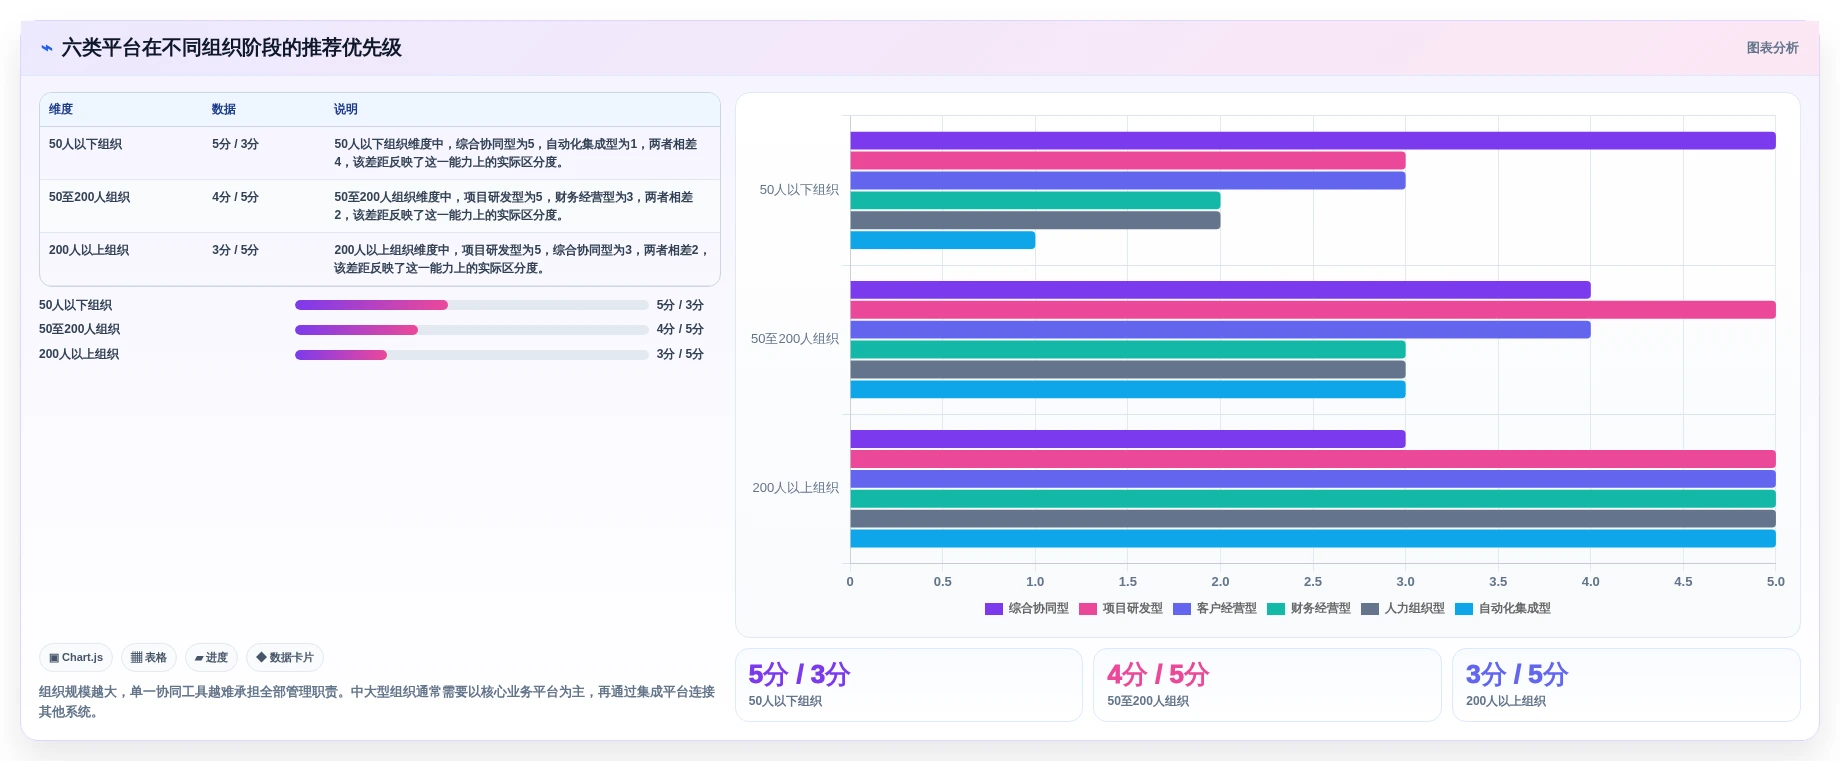Click the table cell reading 4分 / 5分
Image resolution: width=1840 pixels, height=761 pixels.
(x=235, y=197)
